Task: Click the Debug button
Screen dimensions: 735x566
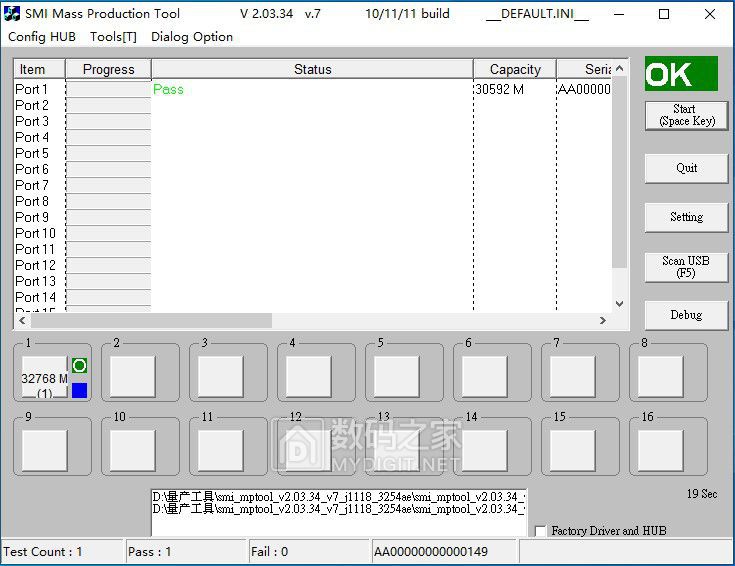Action: 687,315
